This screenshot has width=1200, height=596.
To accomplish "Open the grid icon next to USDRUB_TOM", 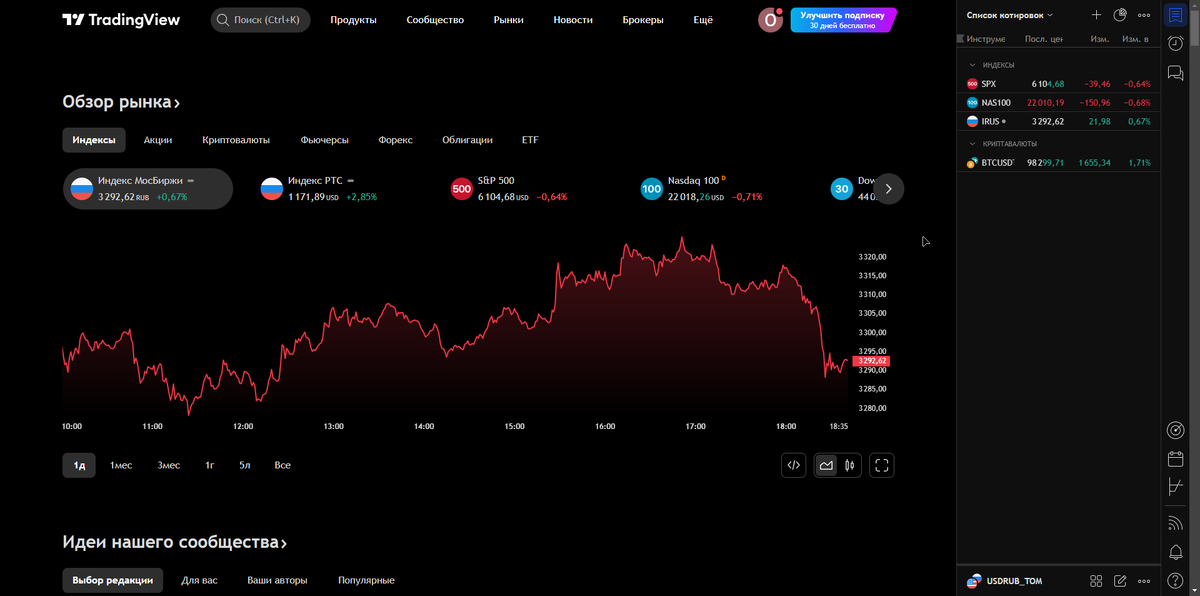I will click(x=1096, y=581).
